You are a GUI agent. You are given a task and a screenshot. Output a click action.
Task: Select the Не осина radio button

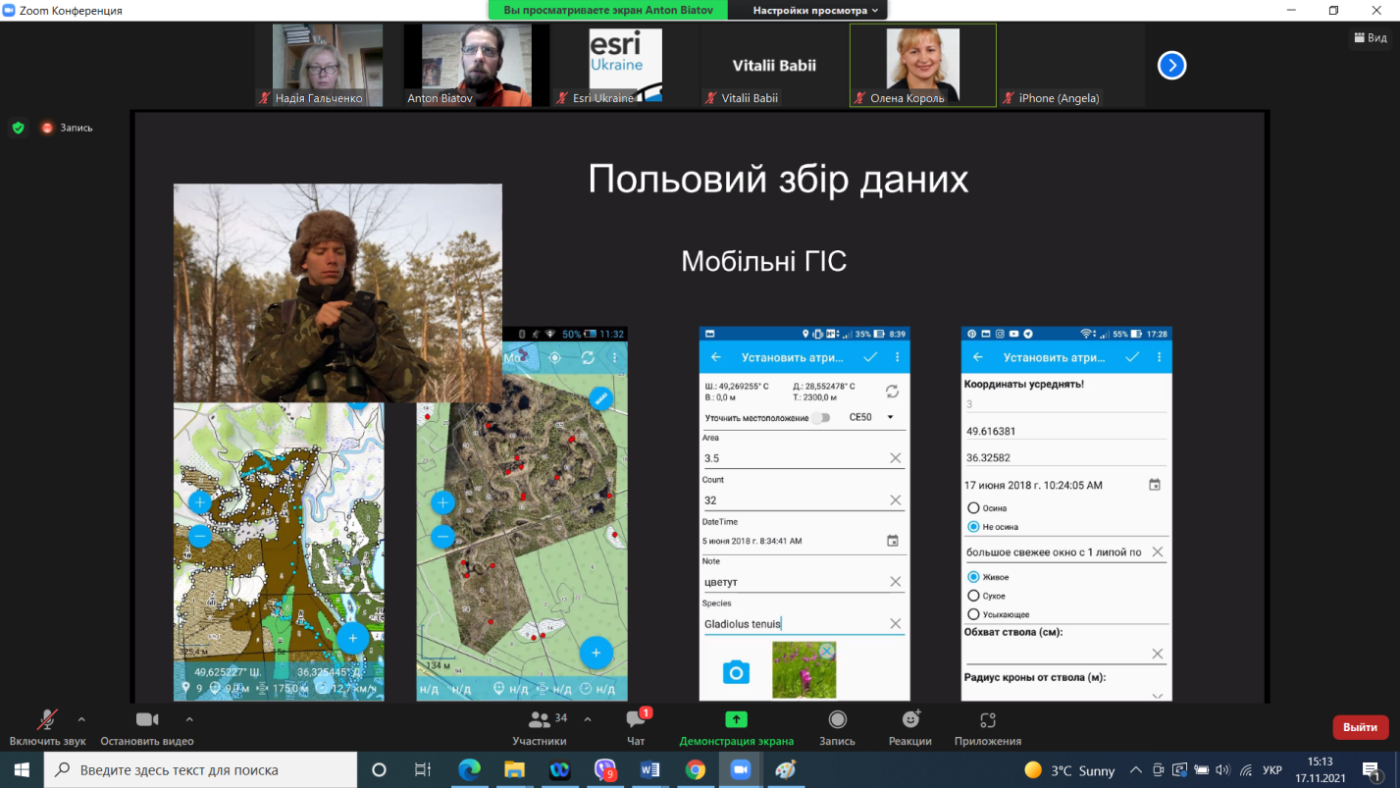[974, 526]
